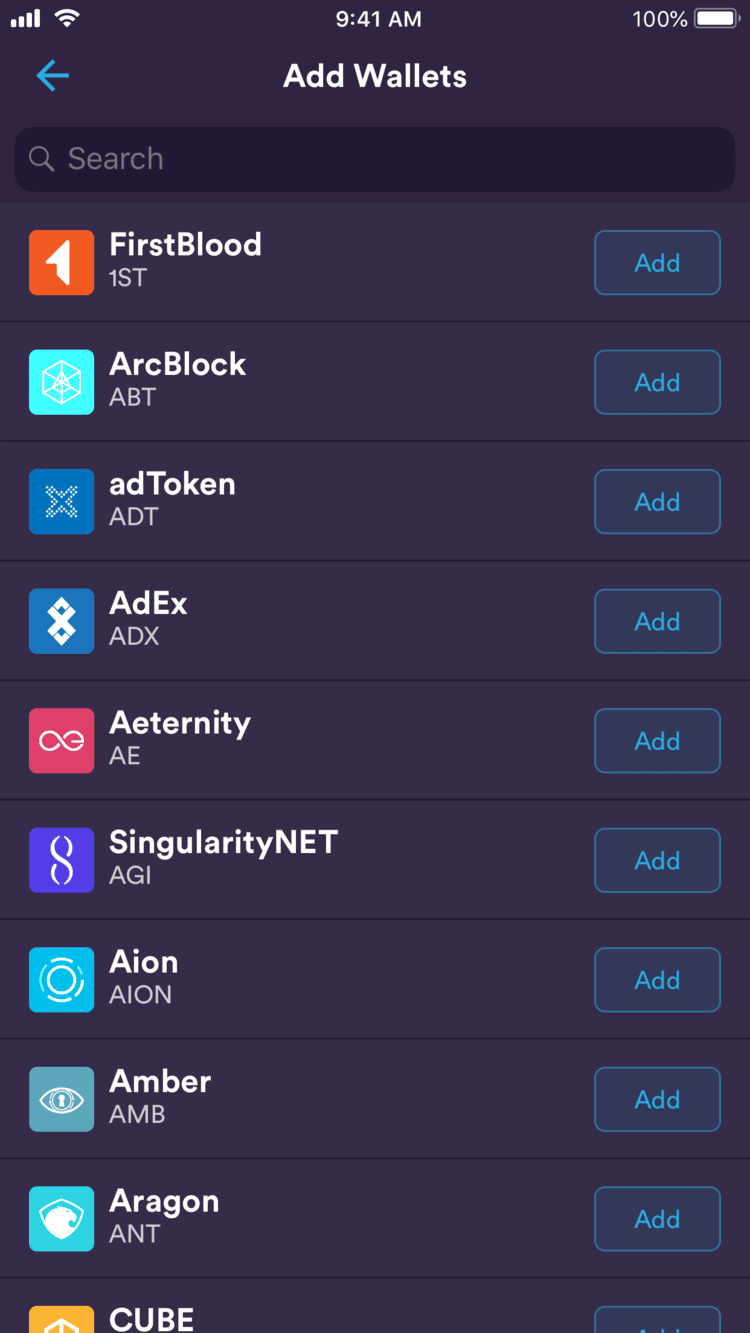
Task: Add the Amber AMB wallet
Action: tap(657, 1099)
